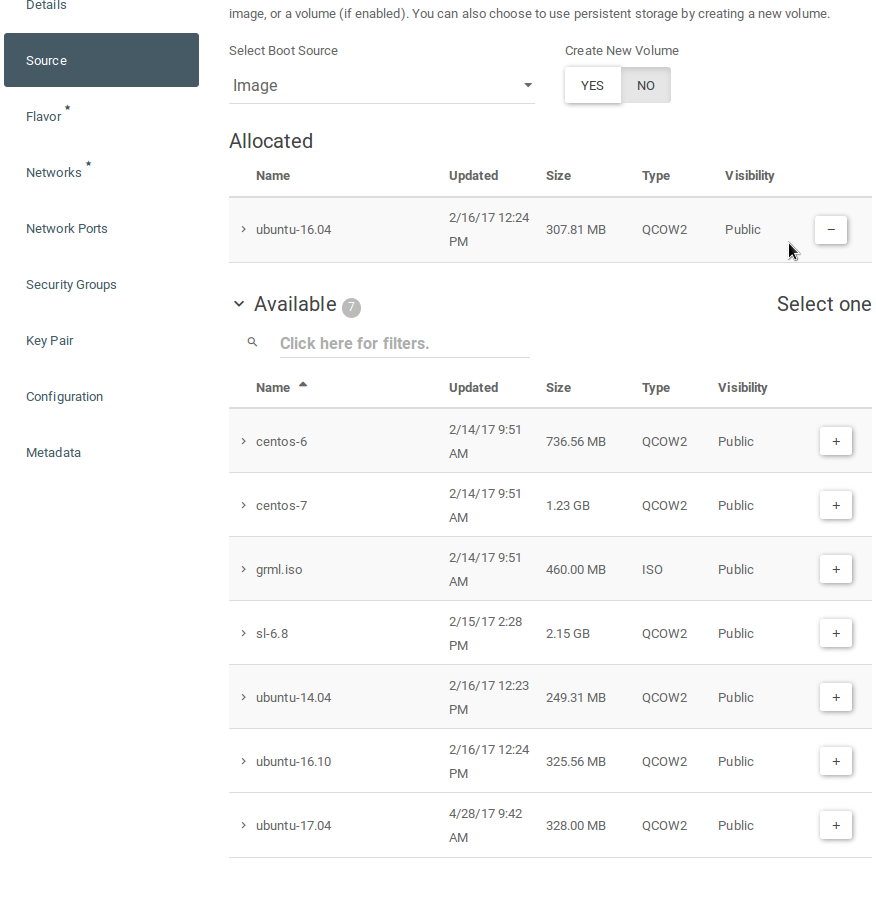Click the 460.00 MB size cell
Viewport: 876px width, 910px height.
[576, 569]
